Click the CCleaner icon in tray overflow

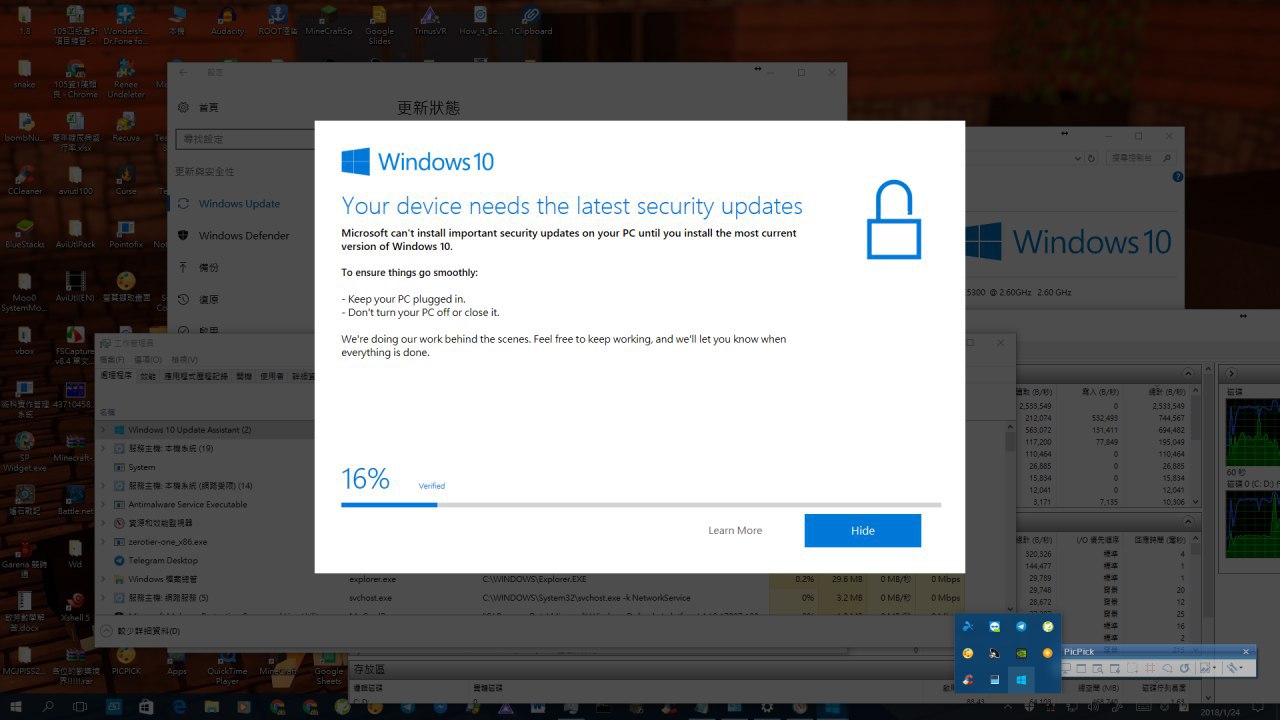click(967, 681)
